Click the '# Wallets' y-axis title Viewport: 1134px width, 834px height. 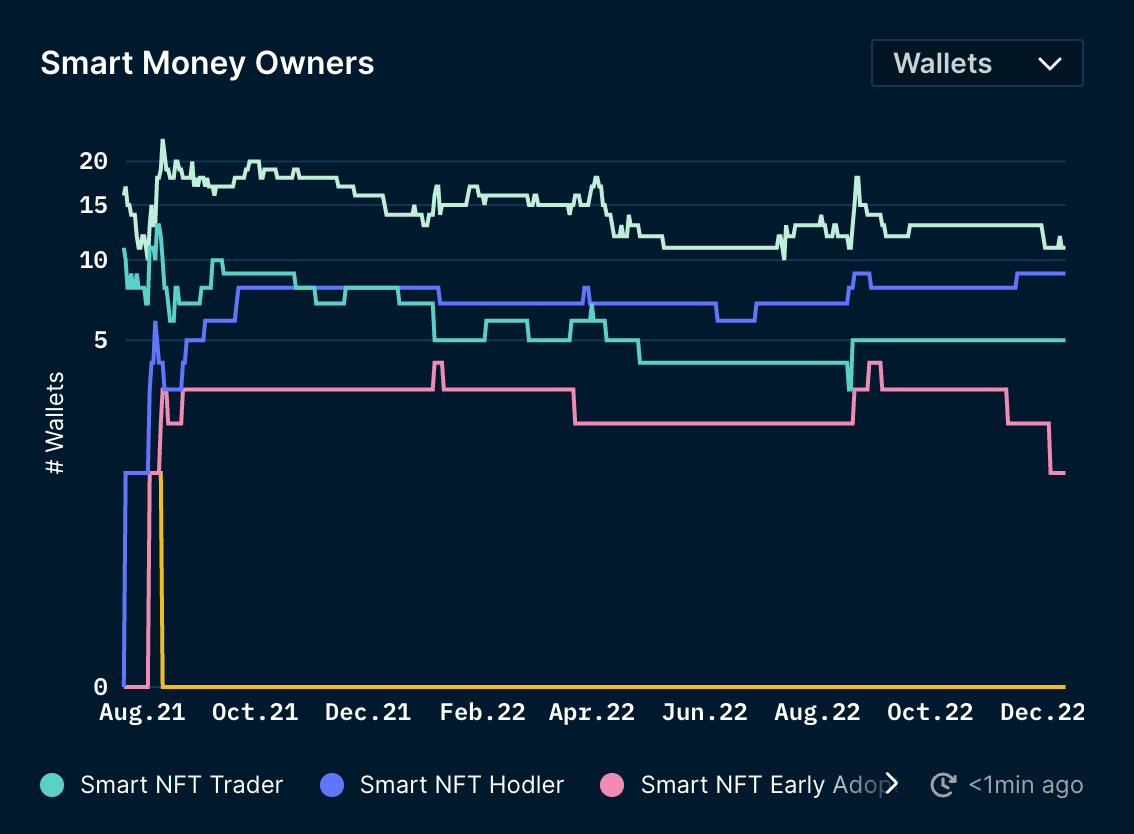tap(55, 423)
